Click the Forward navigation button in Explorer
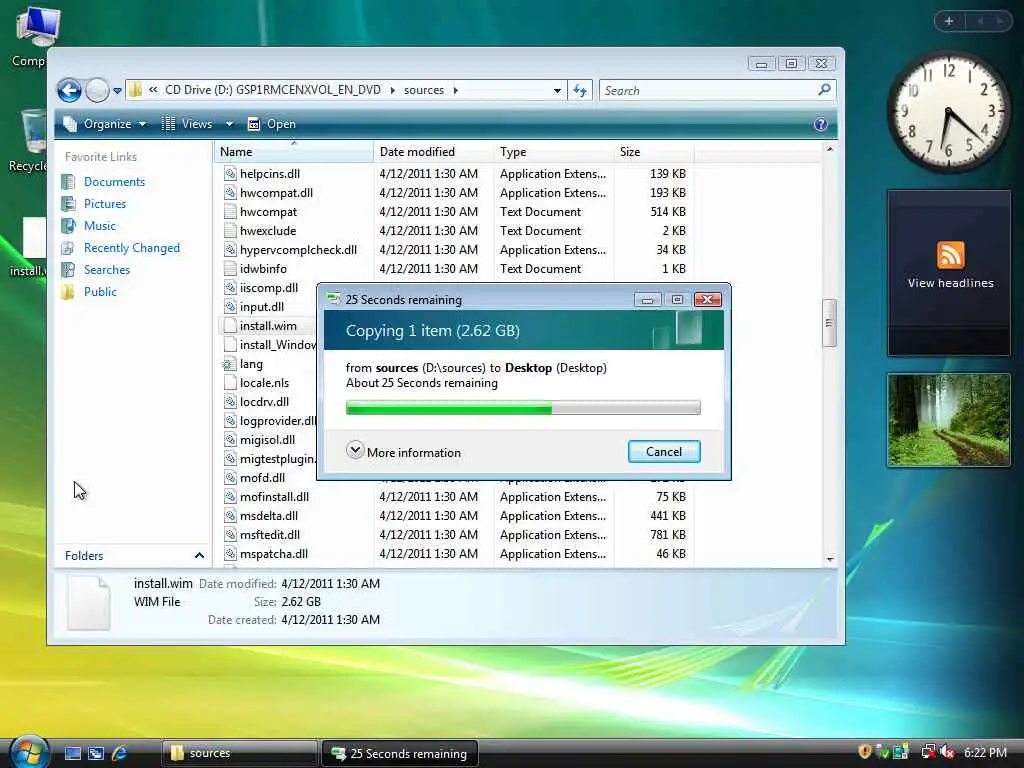1024x768 pixels. point(97,90)
